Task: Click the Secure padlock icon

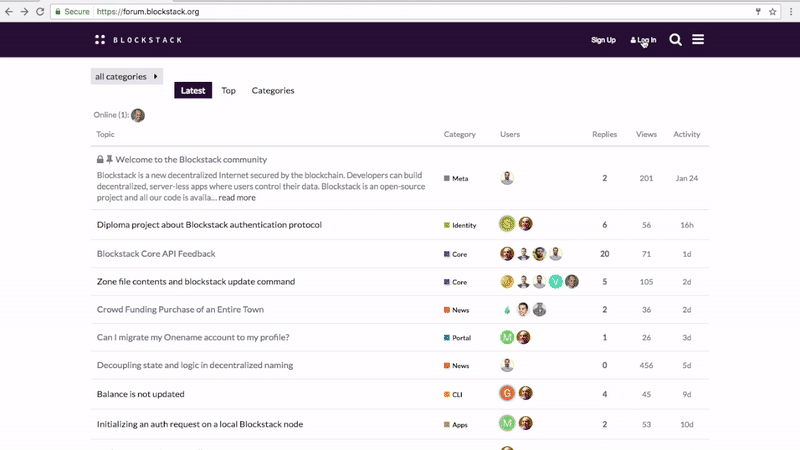Action: [x=58, y=11]
